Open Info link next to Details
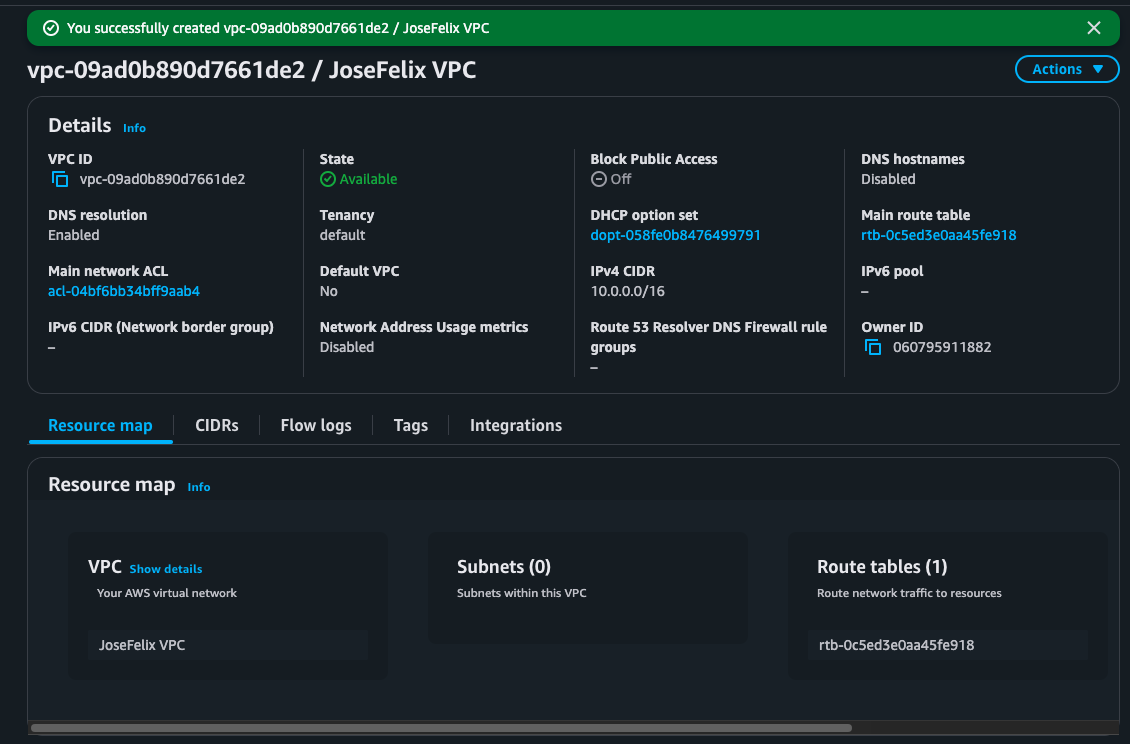The image size is (1130, 744). point(134,128)
